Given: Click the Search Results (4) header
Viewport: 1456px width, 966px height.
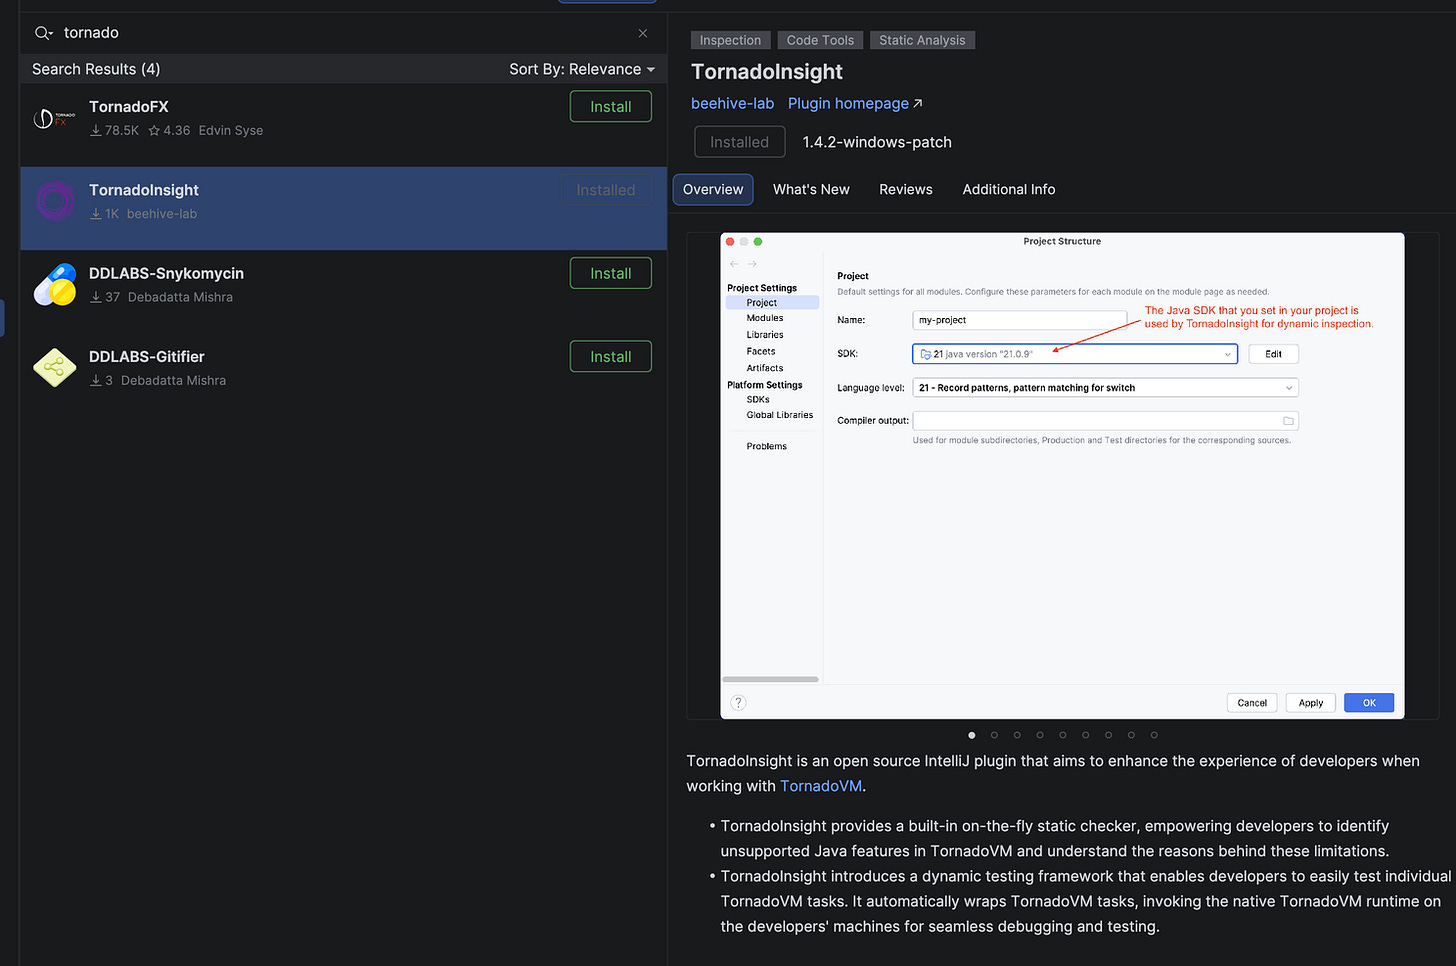Looking at the screenshot, I should [x=96, y=69].
